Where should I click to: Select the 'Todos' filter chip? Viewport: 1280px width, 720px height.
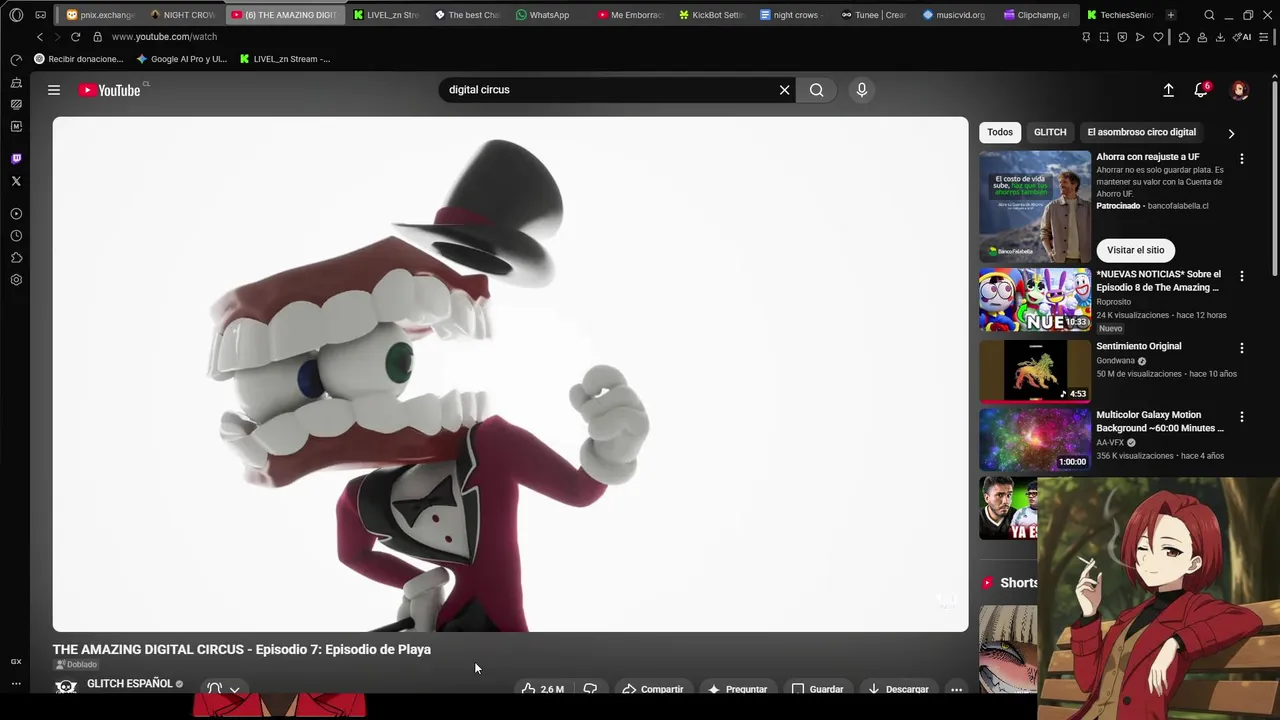pyautogui.click(x=1000, y=132)
